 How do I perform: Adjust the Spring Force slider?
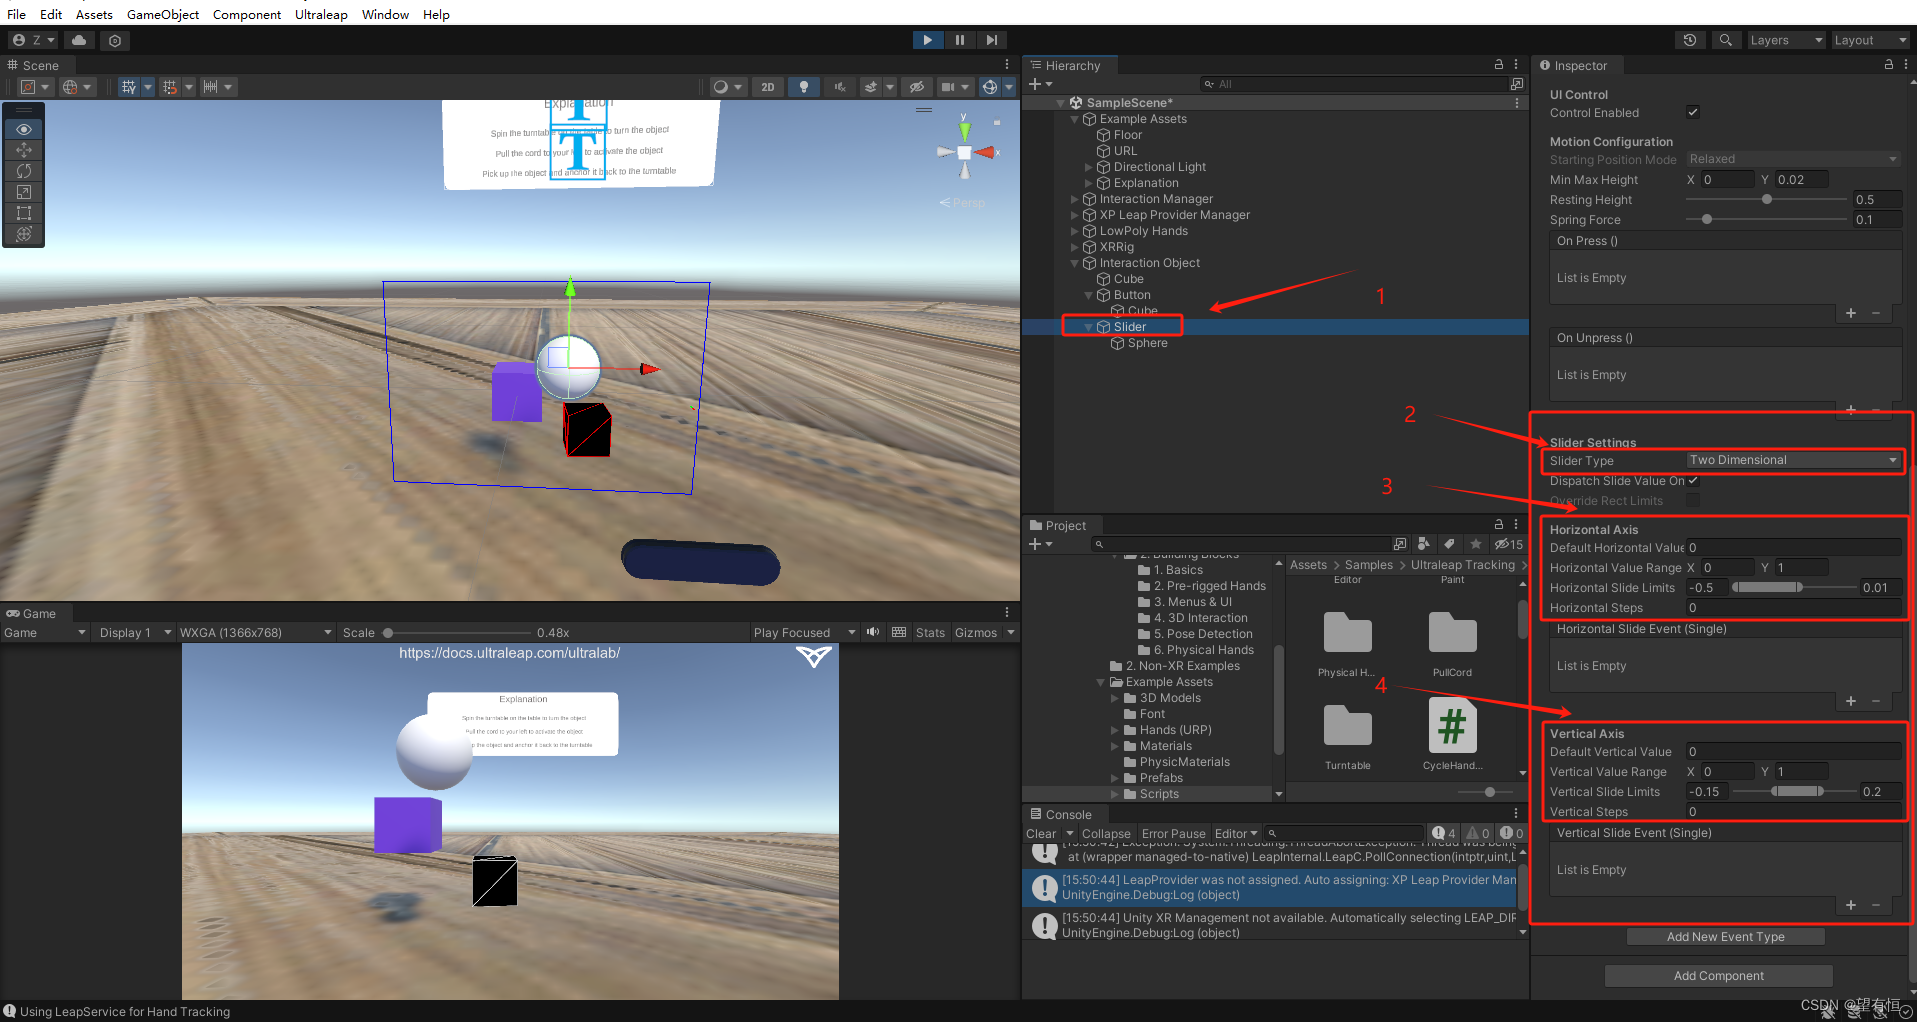point(1767,219)
